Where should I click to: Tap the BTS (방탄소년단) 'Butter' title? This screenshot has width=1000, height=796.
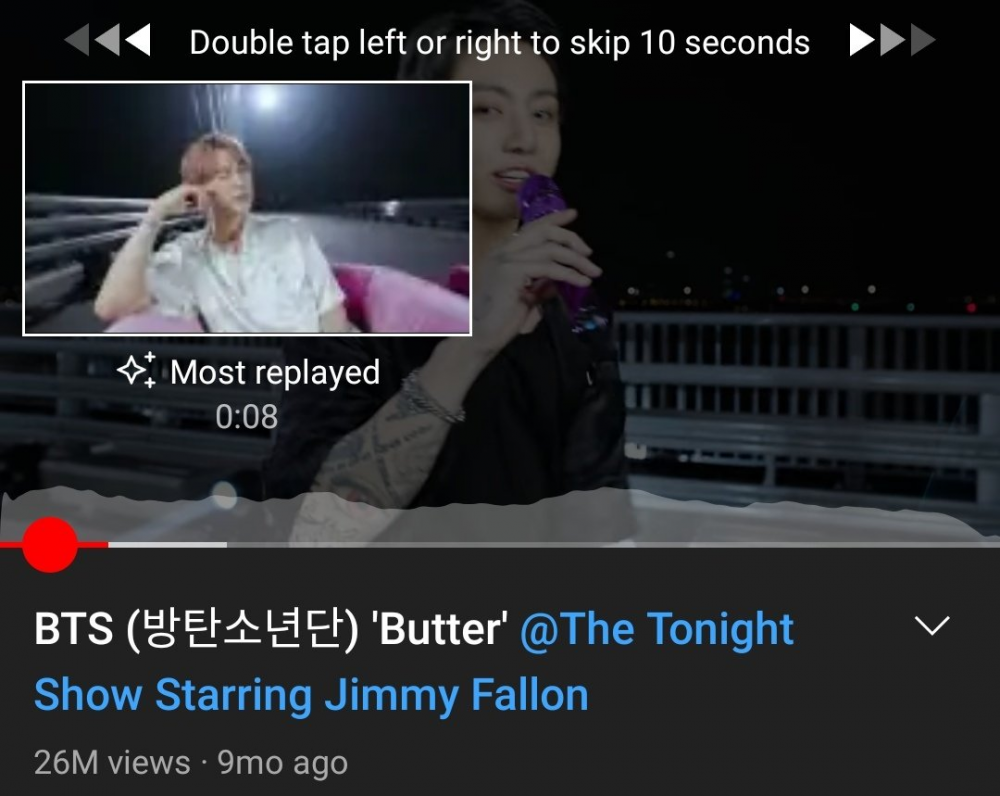tap(271, 630)
